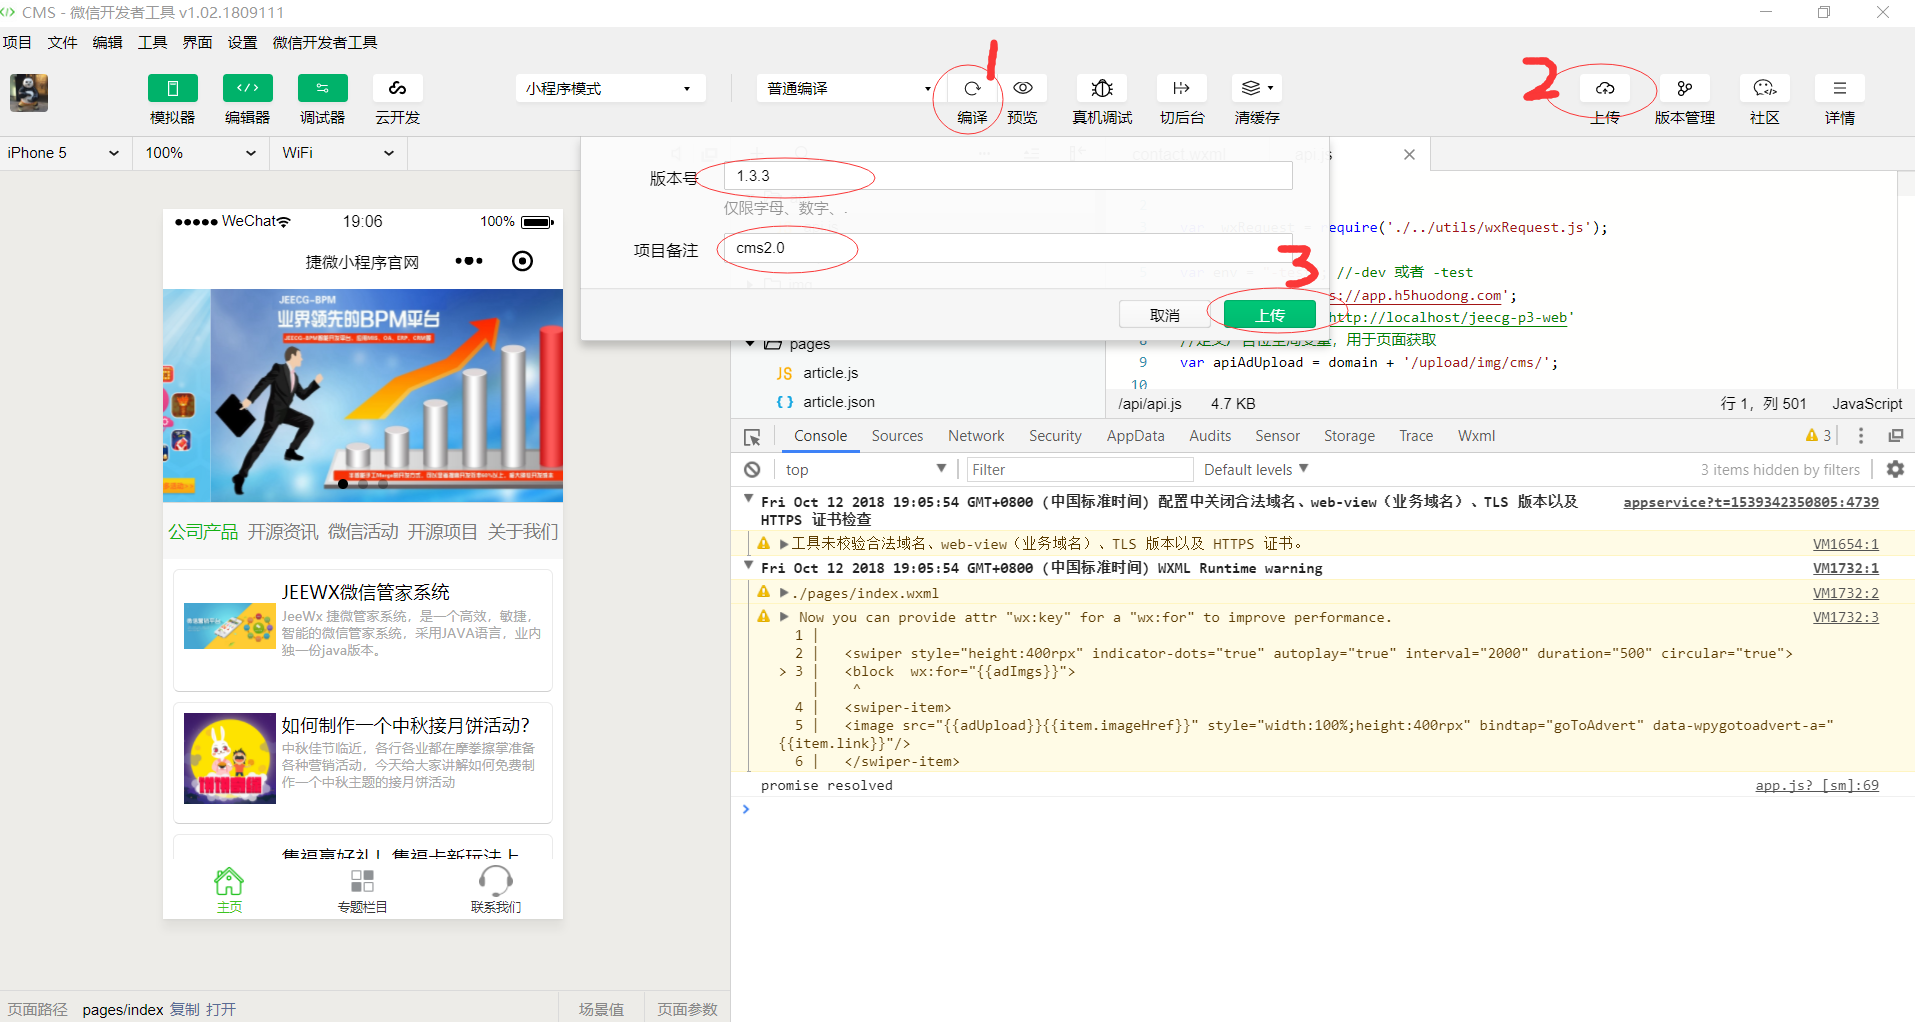Switch to the Storage tab
1915x1022 pixels.
pyautogui.click(x=1349, y=436)
